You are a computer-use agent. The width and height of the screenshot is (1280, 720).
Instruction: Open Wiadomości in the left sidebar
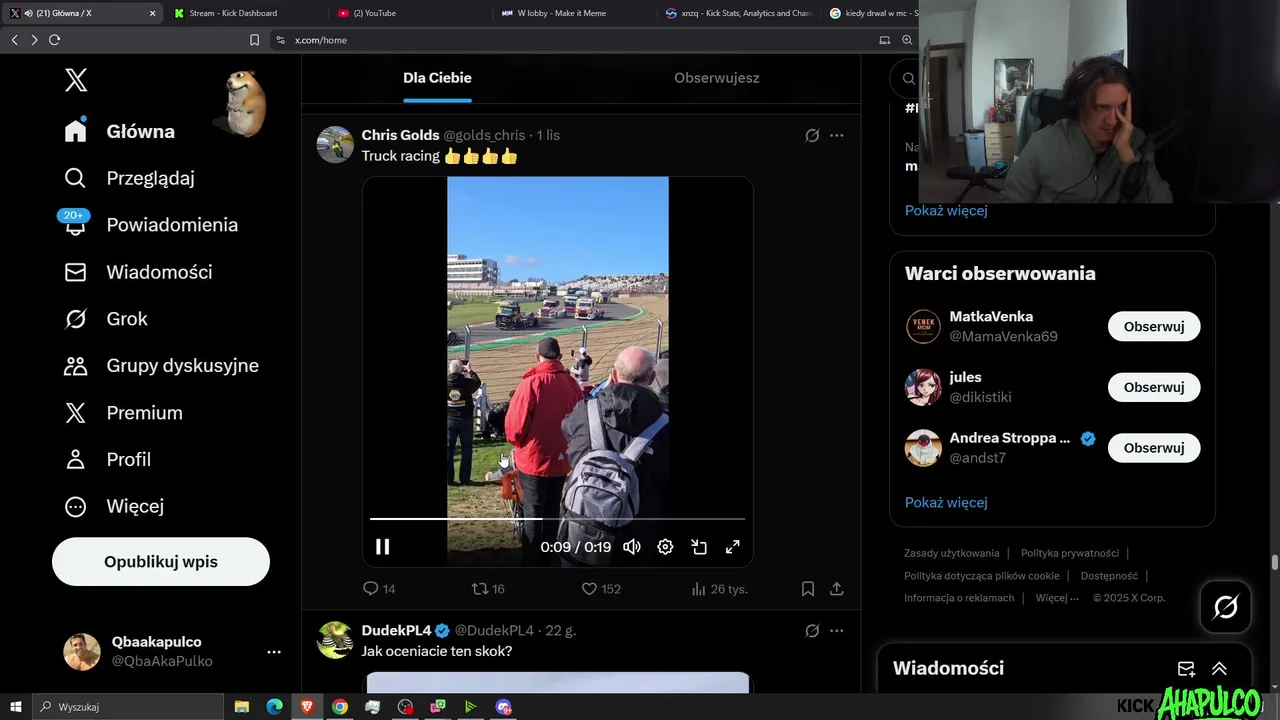coord(138,272)
